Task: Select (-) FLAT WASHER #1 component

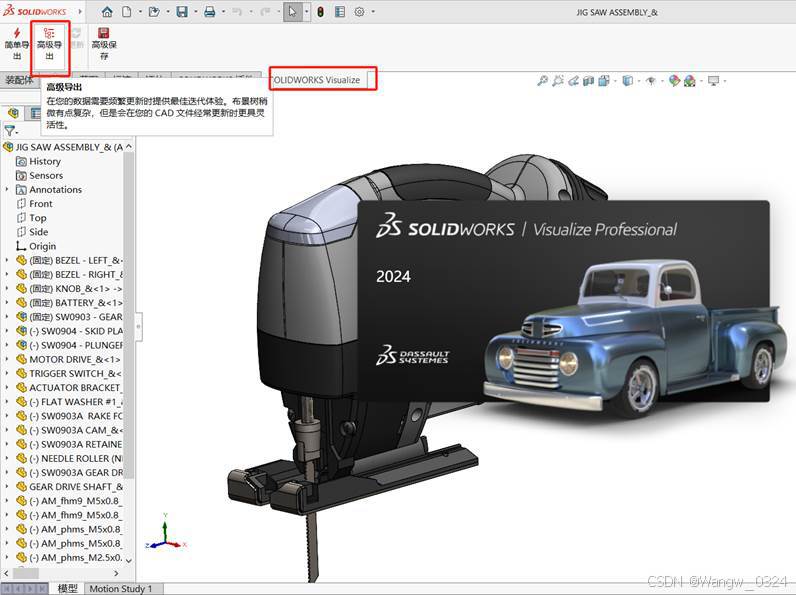Action: (x=69, y=402)
